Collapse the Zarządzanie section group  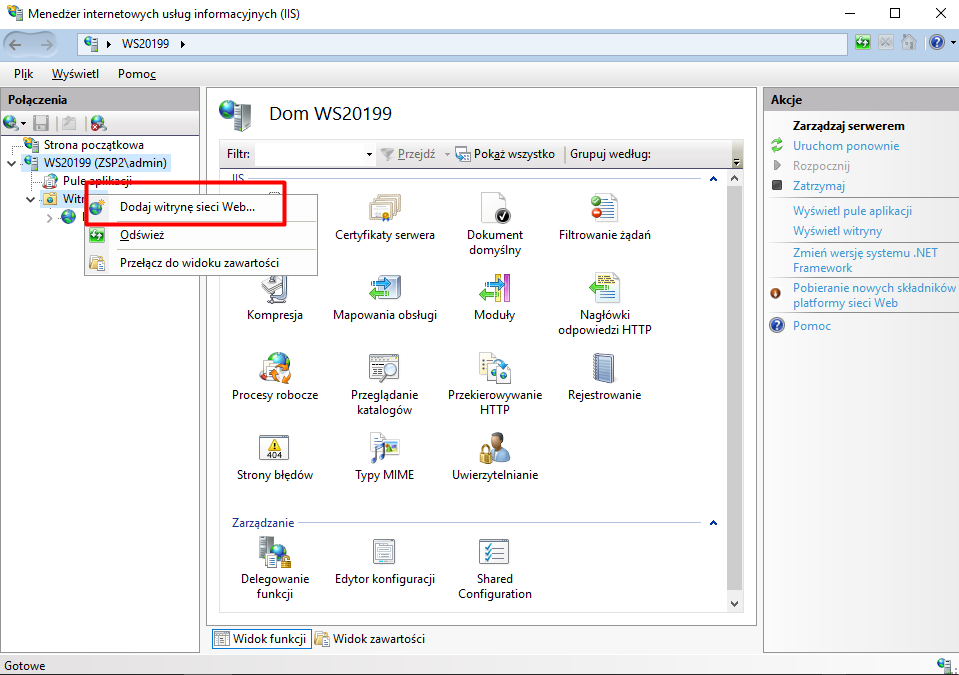coord(713,523)
